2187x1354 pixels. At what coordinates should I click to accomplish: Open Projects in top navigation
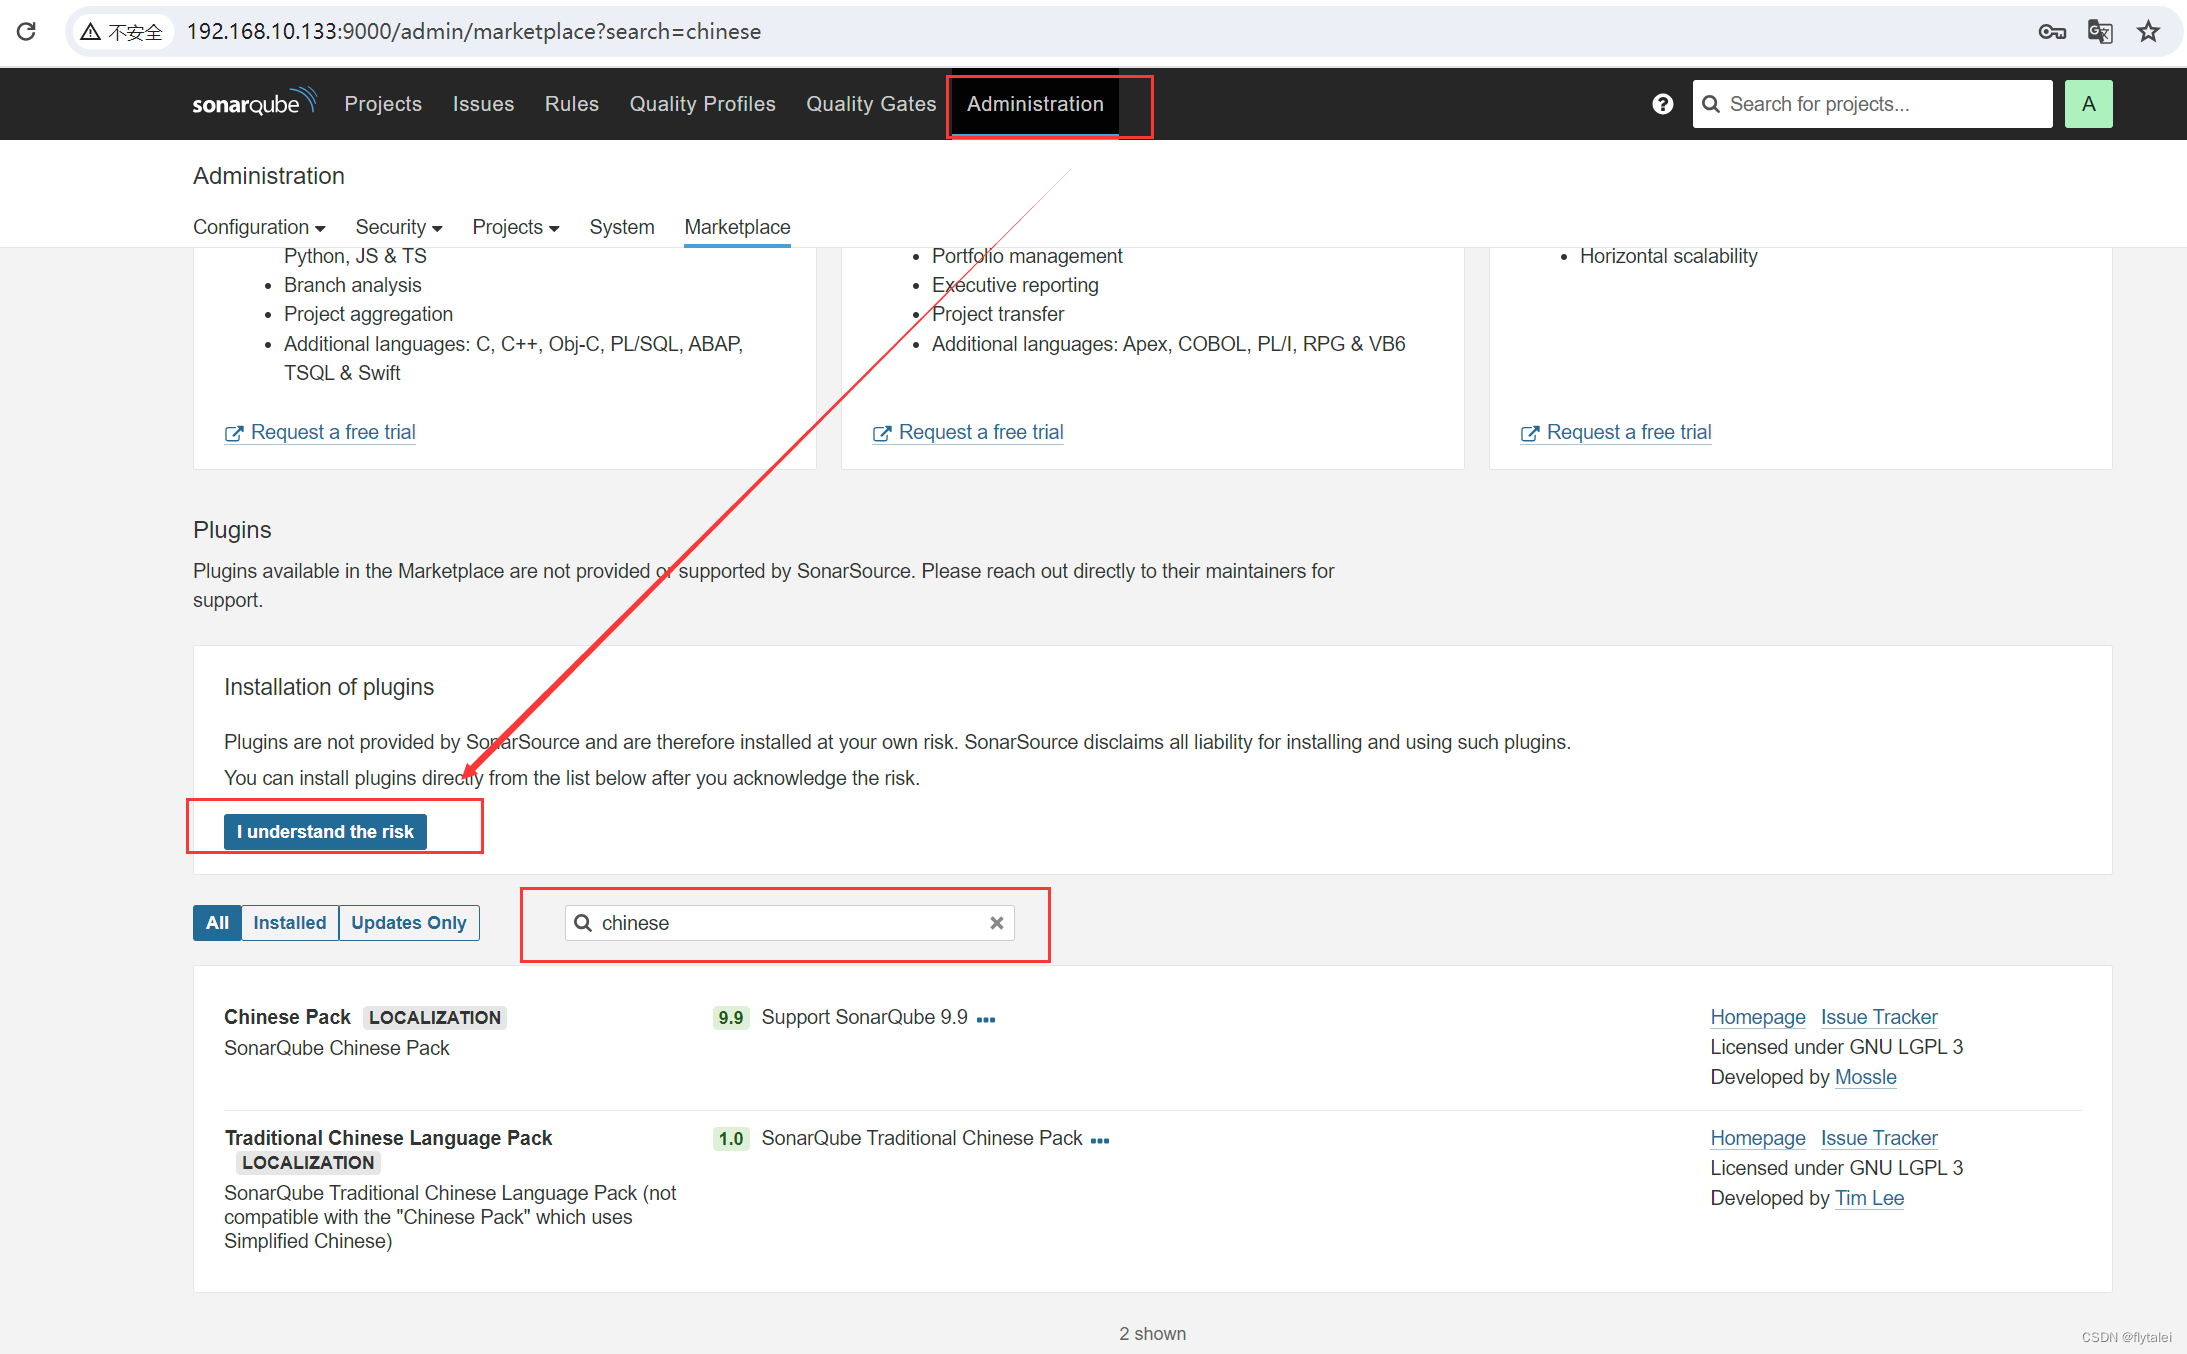coord(383,104)
